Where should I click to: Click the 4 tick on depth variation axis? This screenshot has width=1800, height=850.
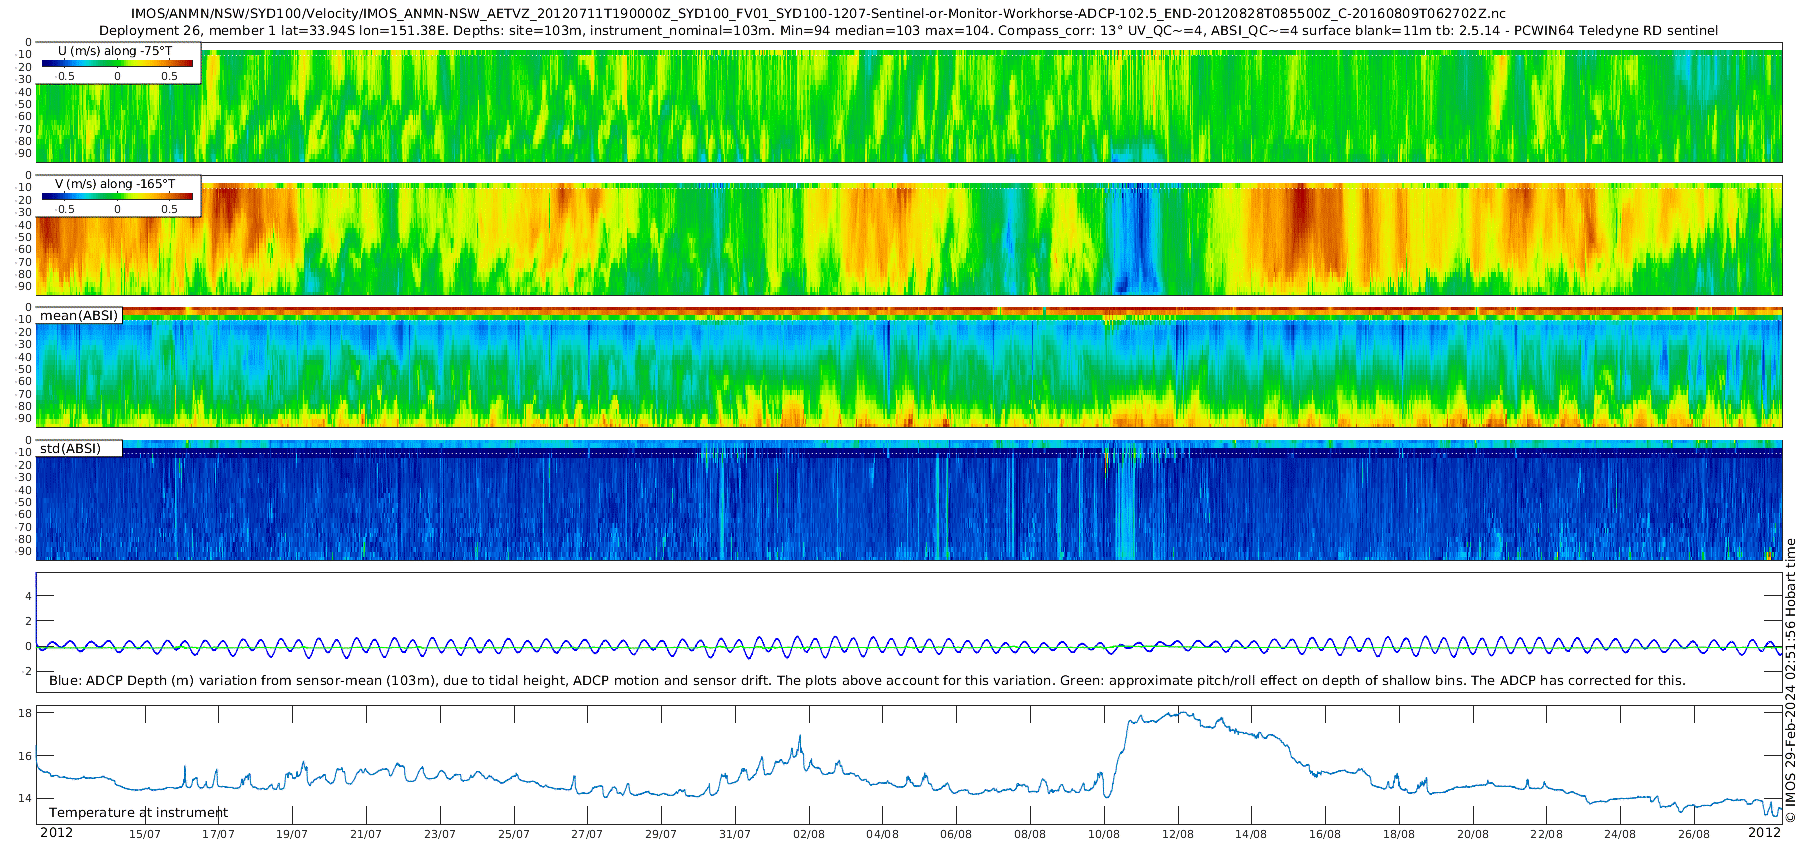pyautogui.click(x=29, y=596)
